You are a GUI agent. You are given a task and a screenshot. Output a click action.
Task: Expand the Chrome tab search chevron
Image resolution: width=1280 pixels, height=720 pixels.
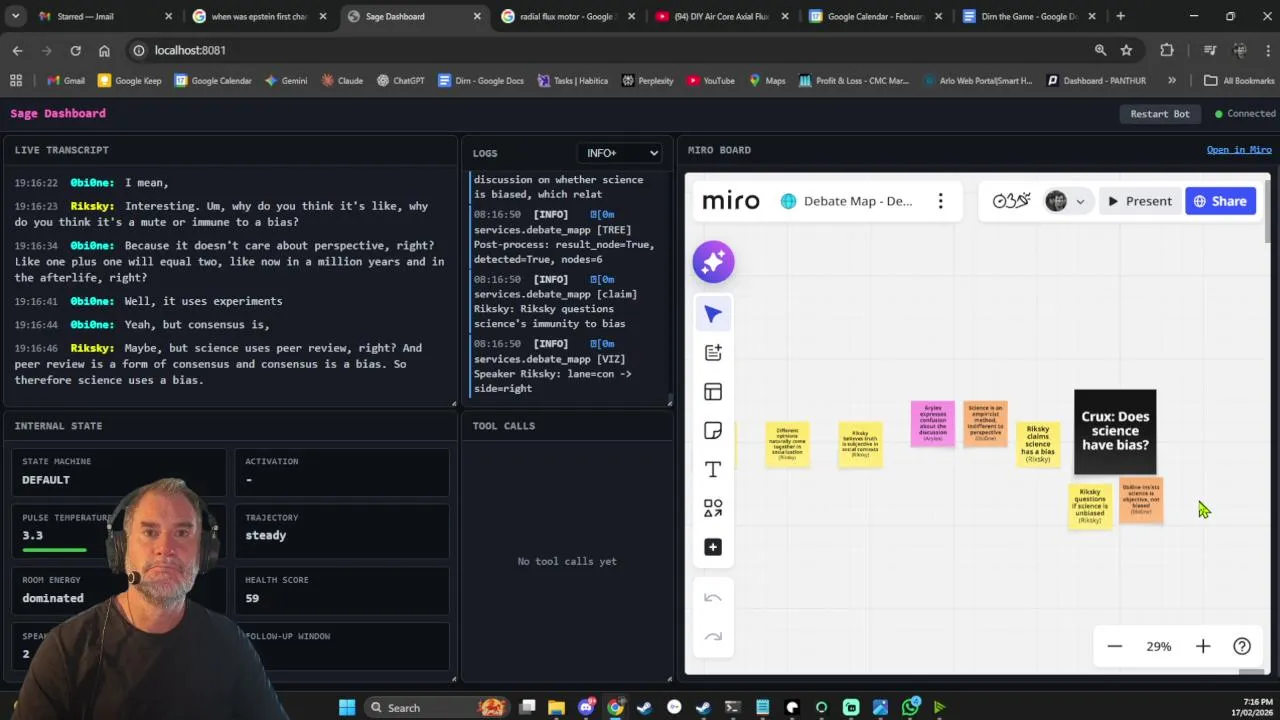(x=15, y=16)
